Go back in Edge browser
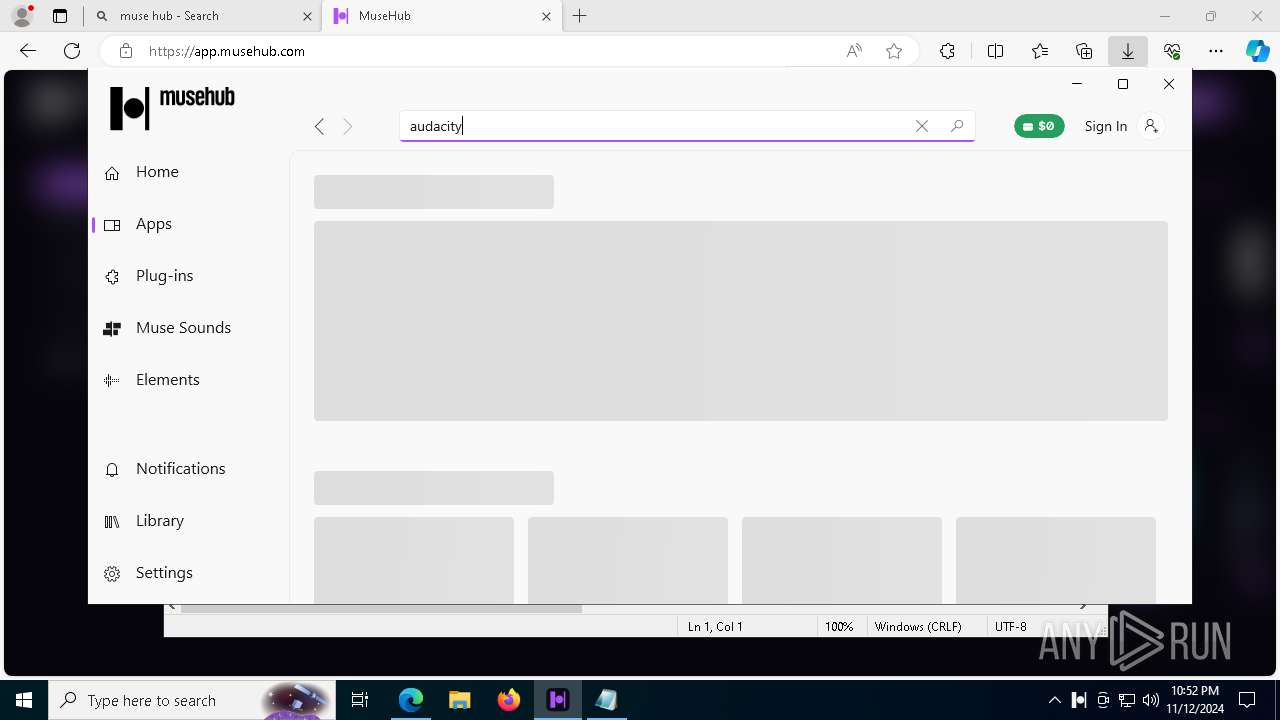Image resolution: width=1280 pixels, height=720 pixels. pos(28,51)
